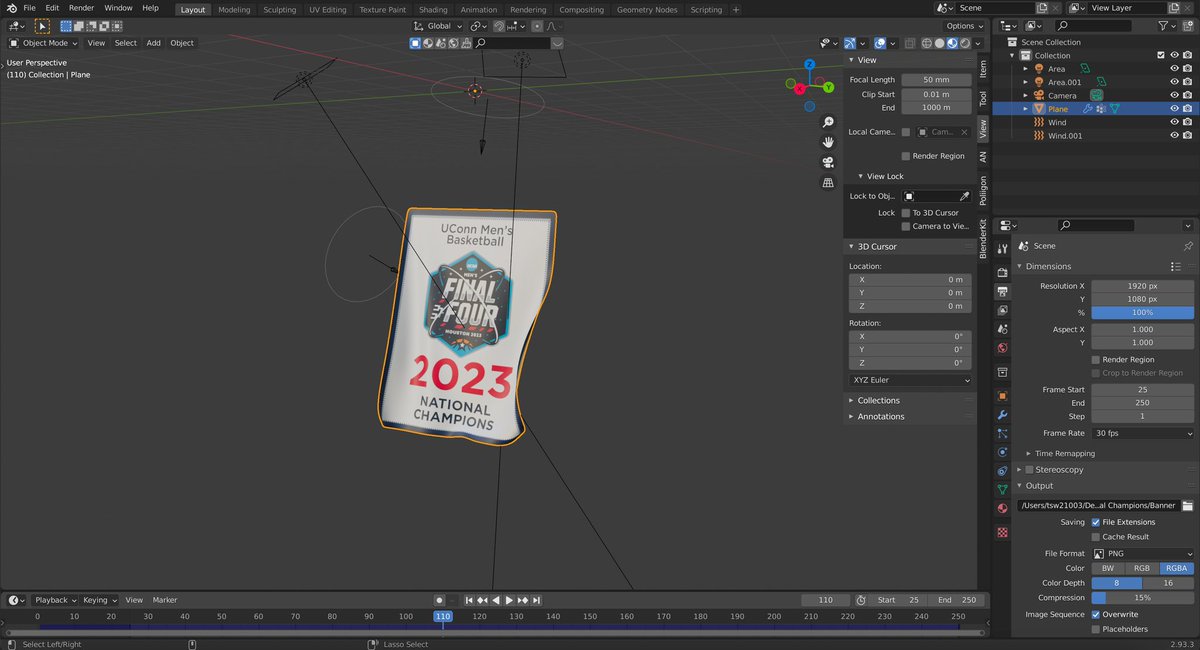Toggle auto keying record button
Viewport: 1200px width, 650px height.
point(439,600)
